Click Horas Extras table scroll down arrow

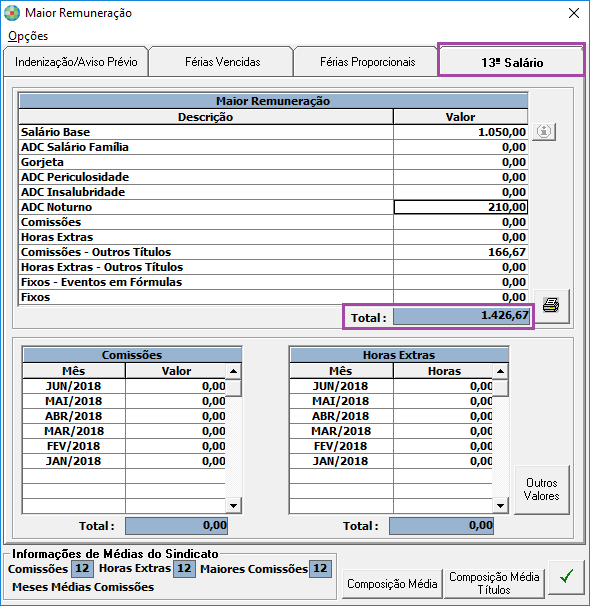pyautogui.click(x=501, y=506)
